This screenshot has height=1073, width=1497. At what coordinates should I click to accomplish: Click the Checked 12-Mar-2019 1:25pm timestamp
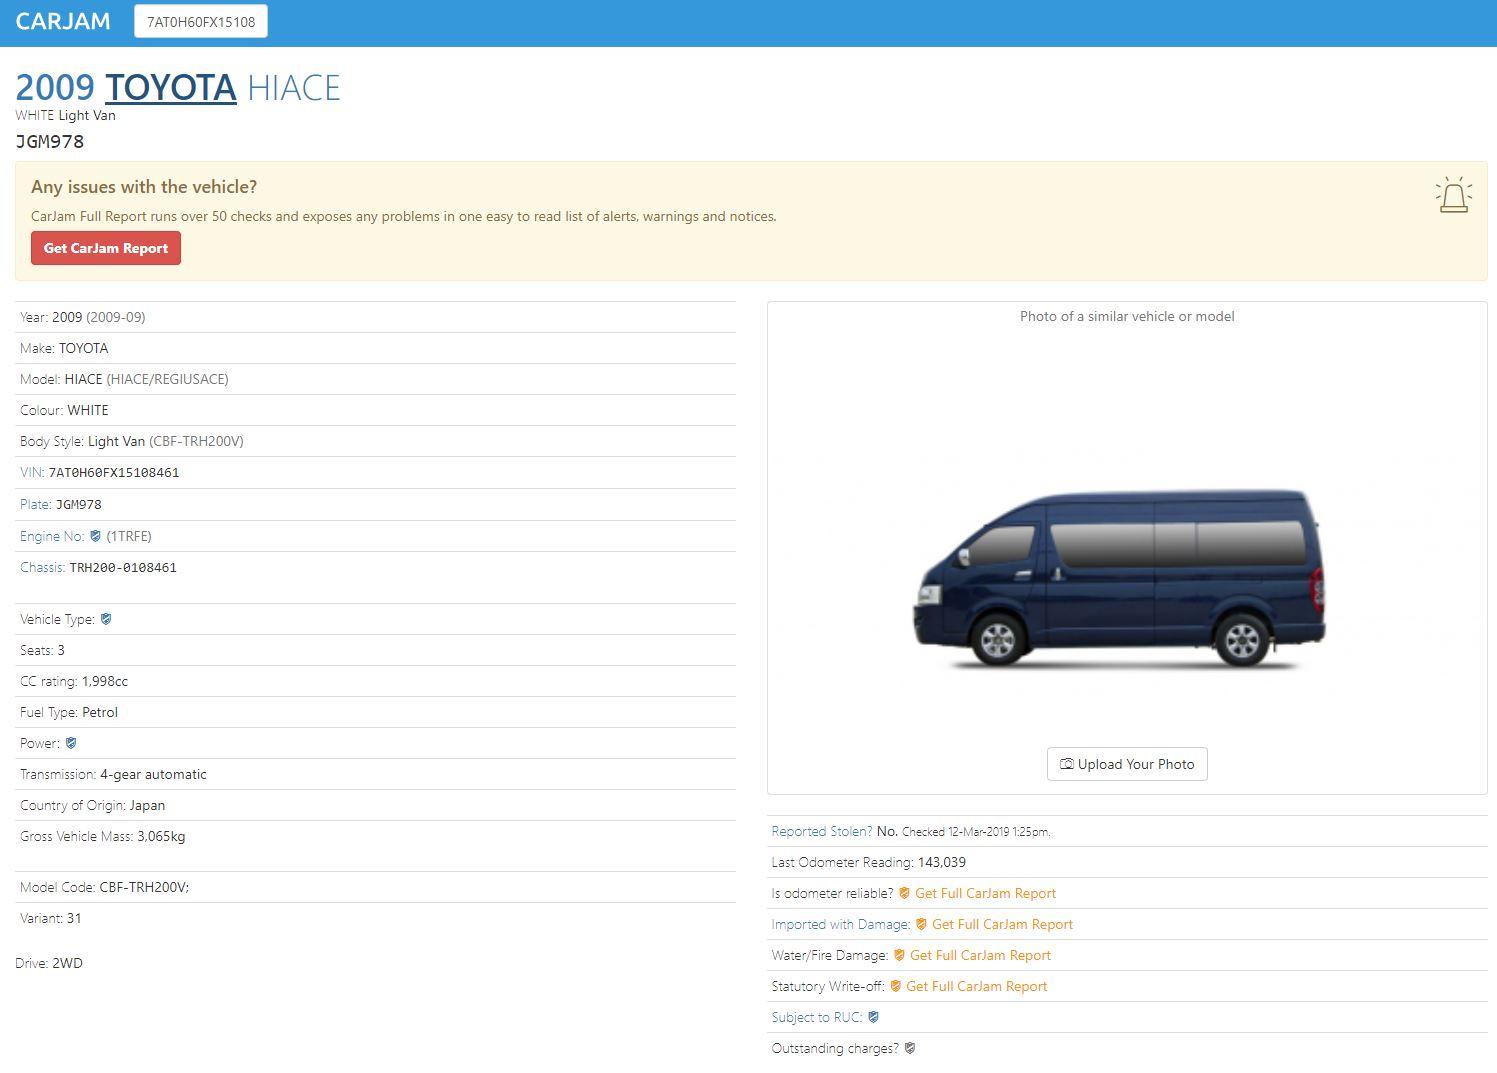point(976,832)
